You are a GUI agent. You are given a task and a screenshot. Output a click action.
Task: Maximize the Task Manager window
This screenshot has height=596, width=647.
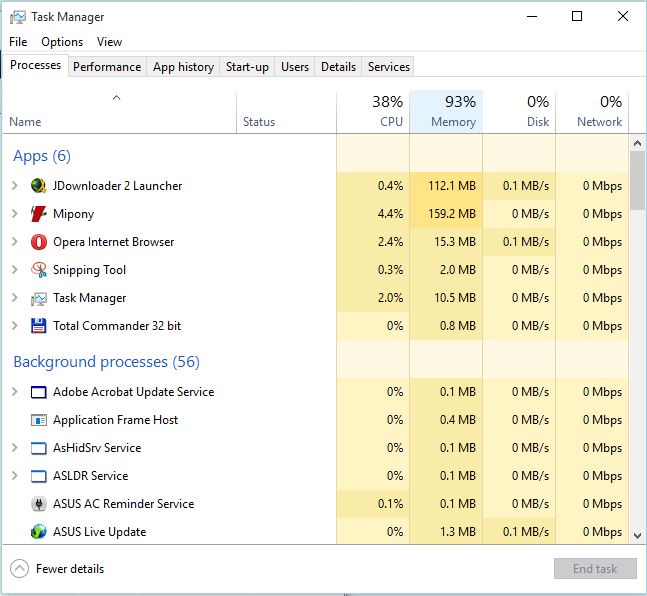click(x=577, y=17)
